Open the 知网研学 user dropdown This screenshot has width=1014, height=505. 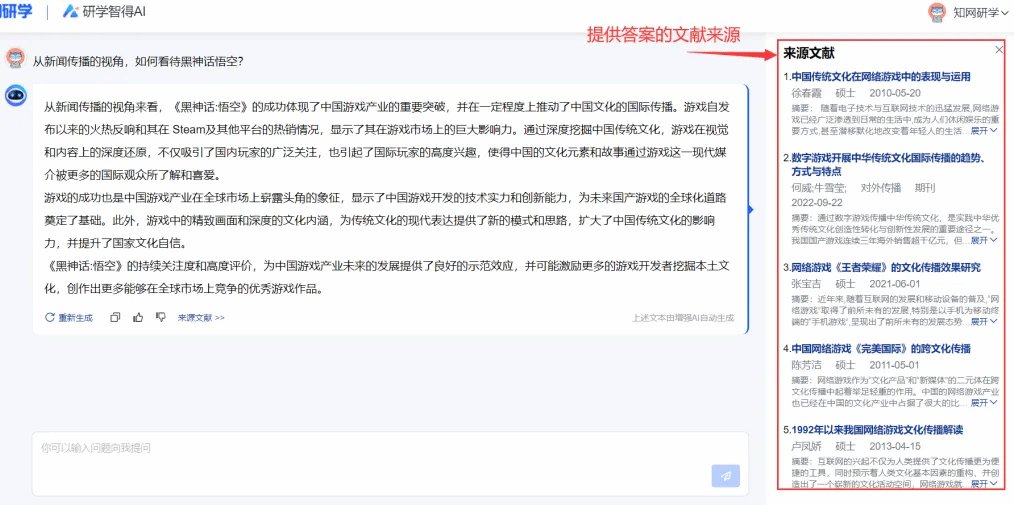[x=980, y=13]
